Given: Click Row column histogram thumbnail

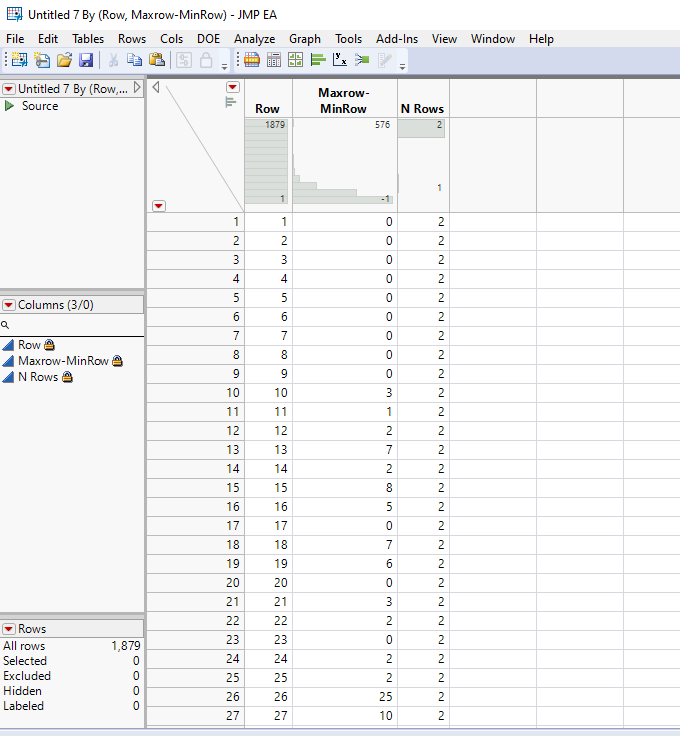Looking at the screenshot, I should (266, 161).
